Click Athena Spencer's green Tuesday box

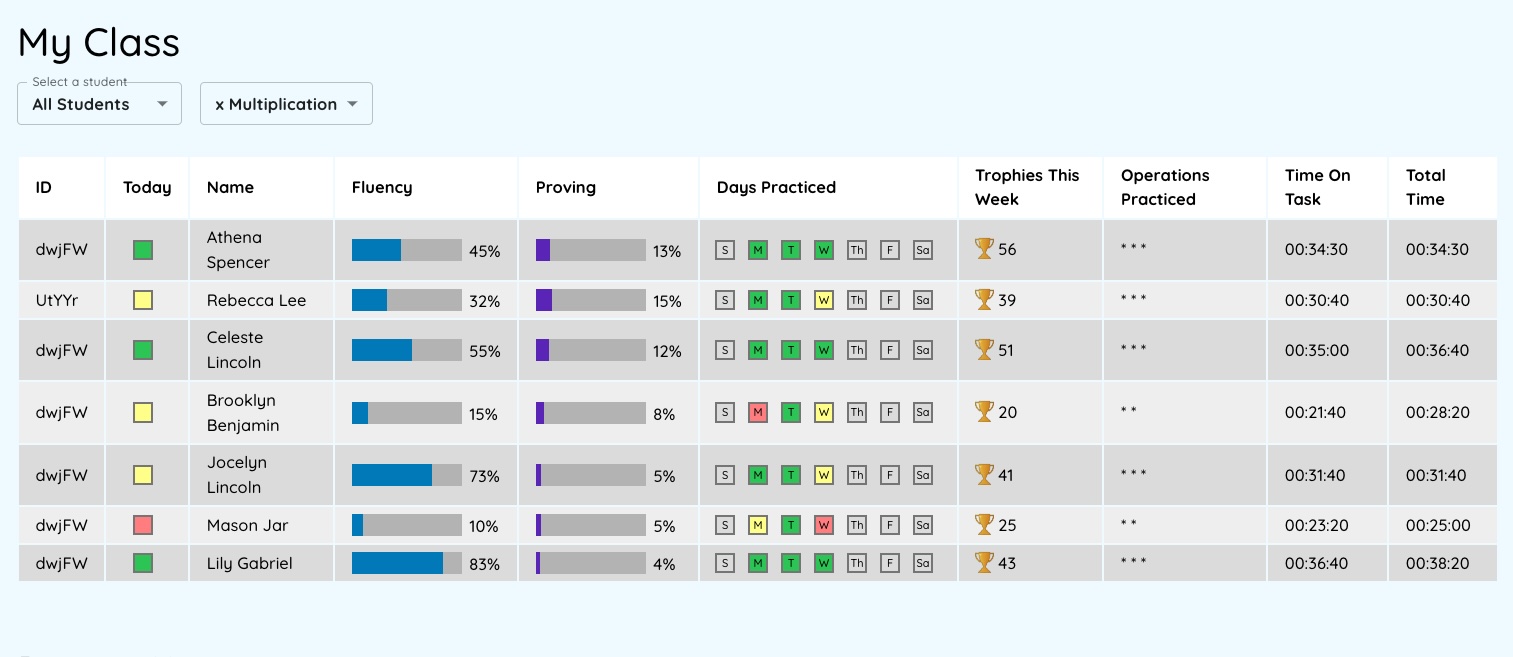[791, 250]
